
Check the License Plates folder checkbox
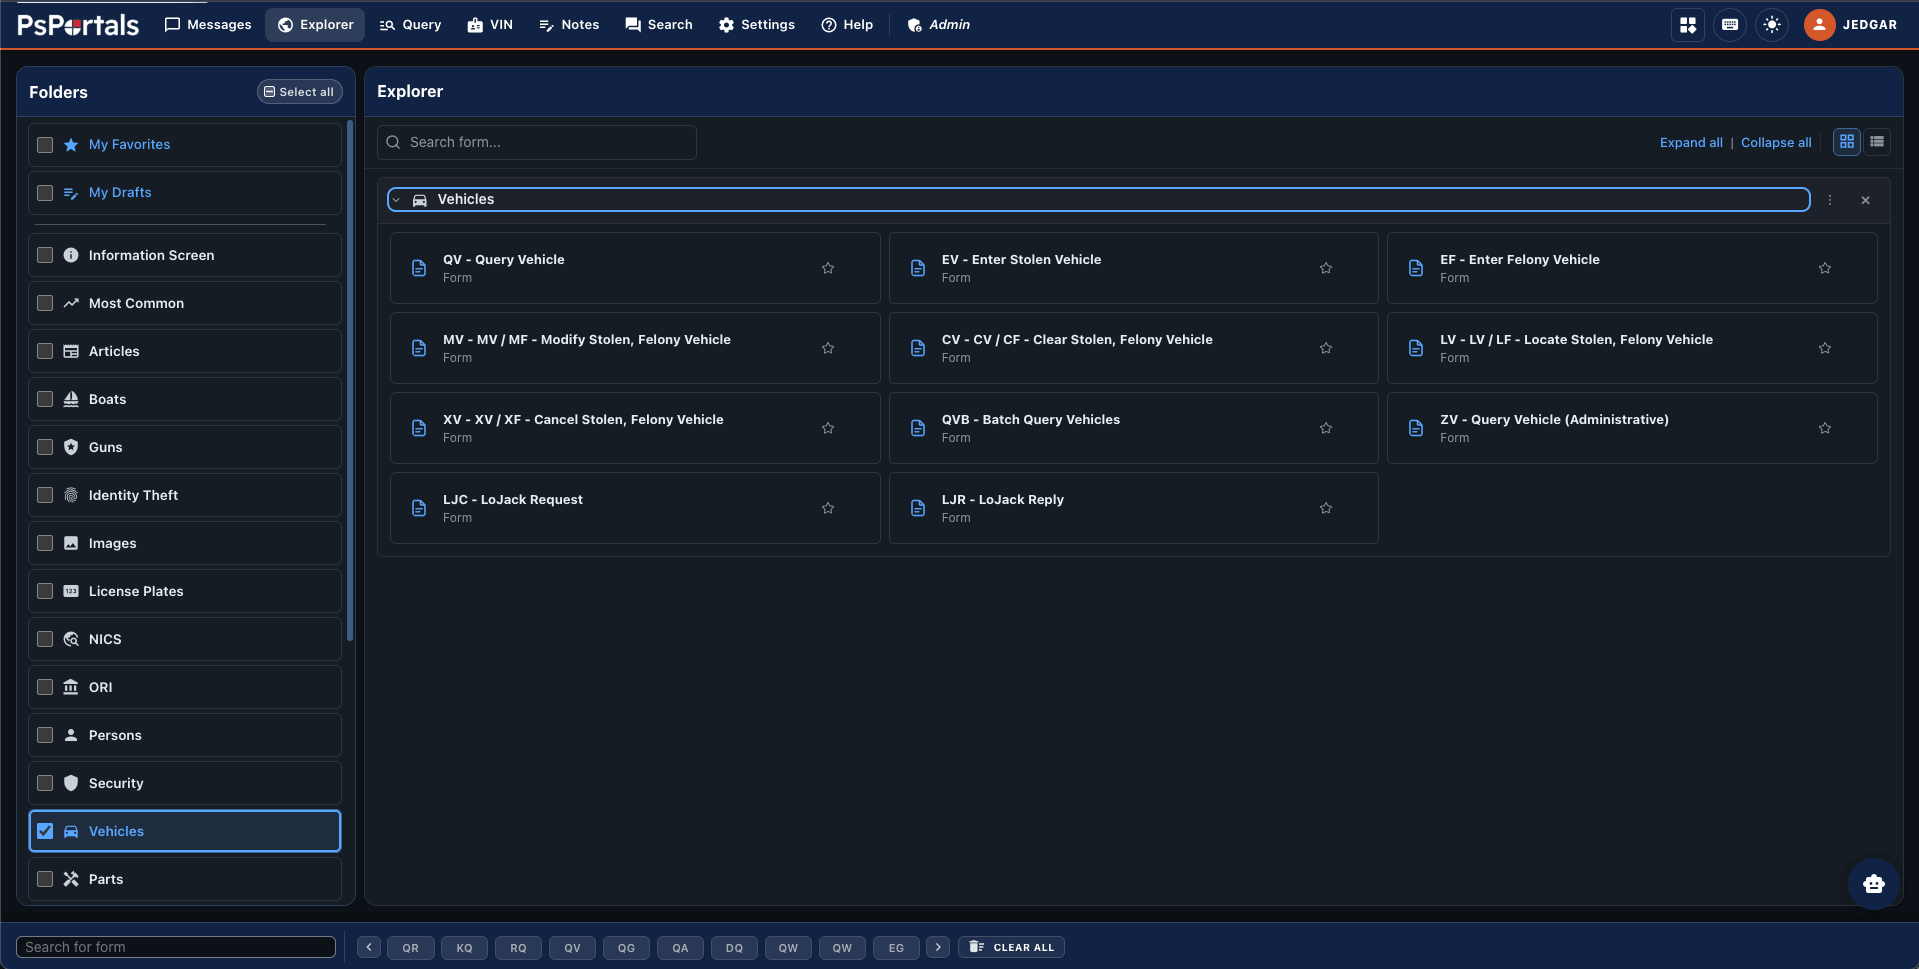(x=45, y=591)
